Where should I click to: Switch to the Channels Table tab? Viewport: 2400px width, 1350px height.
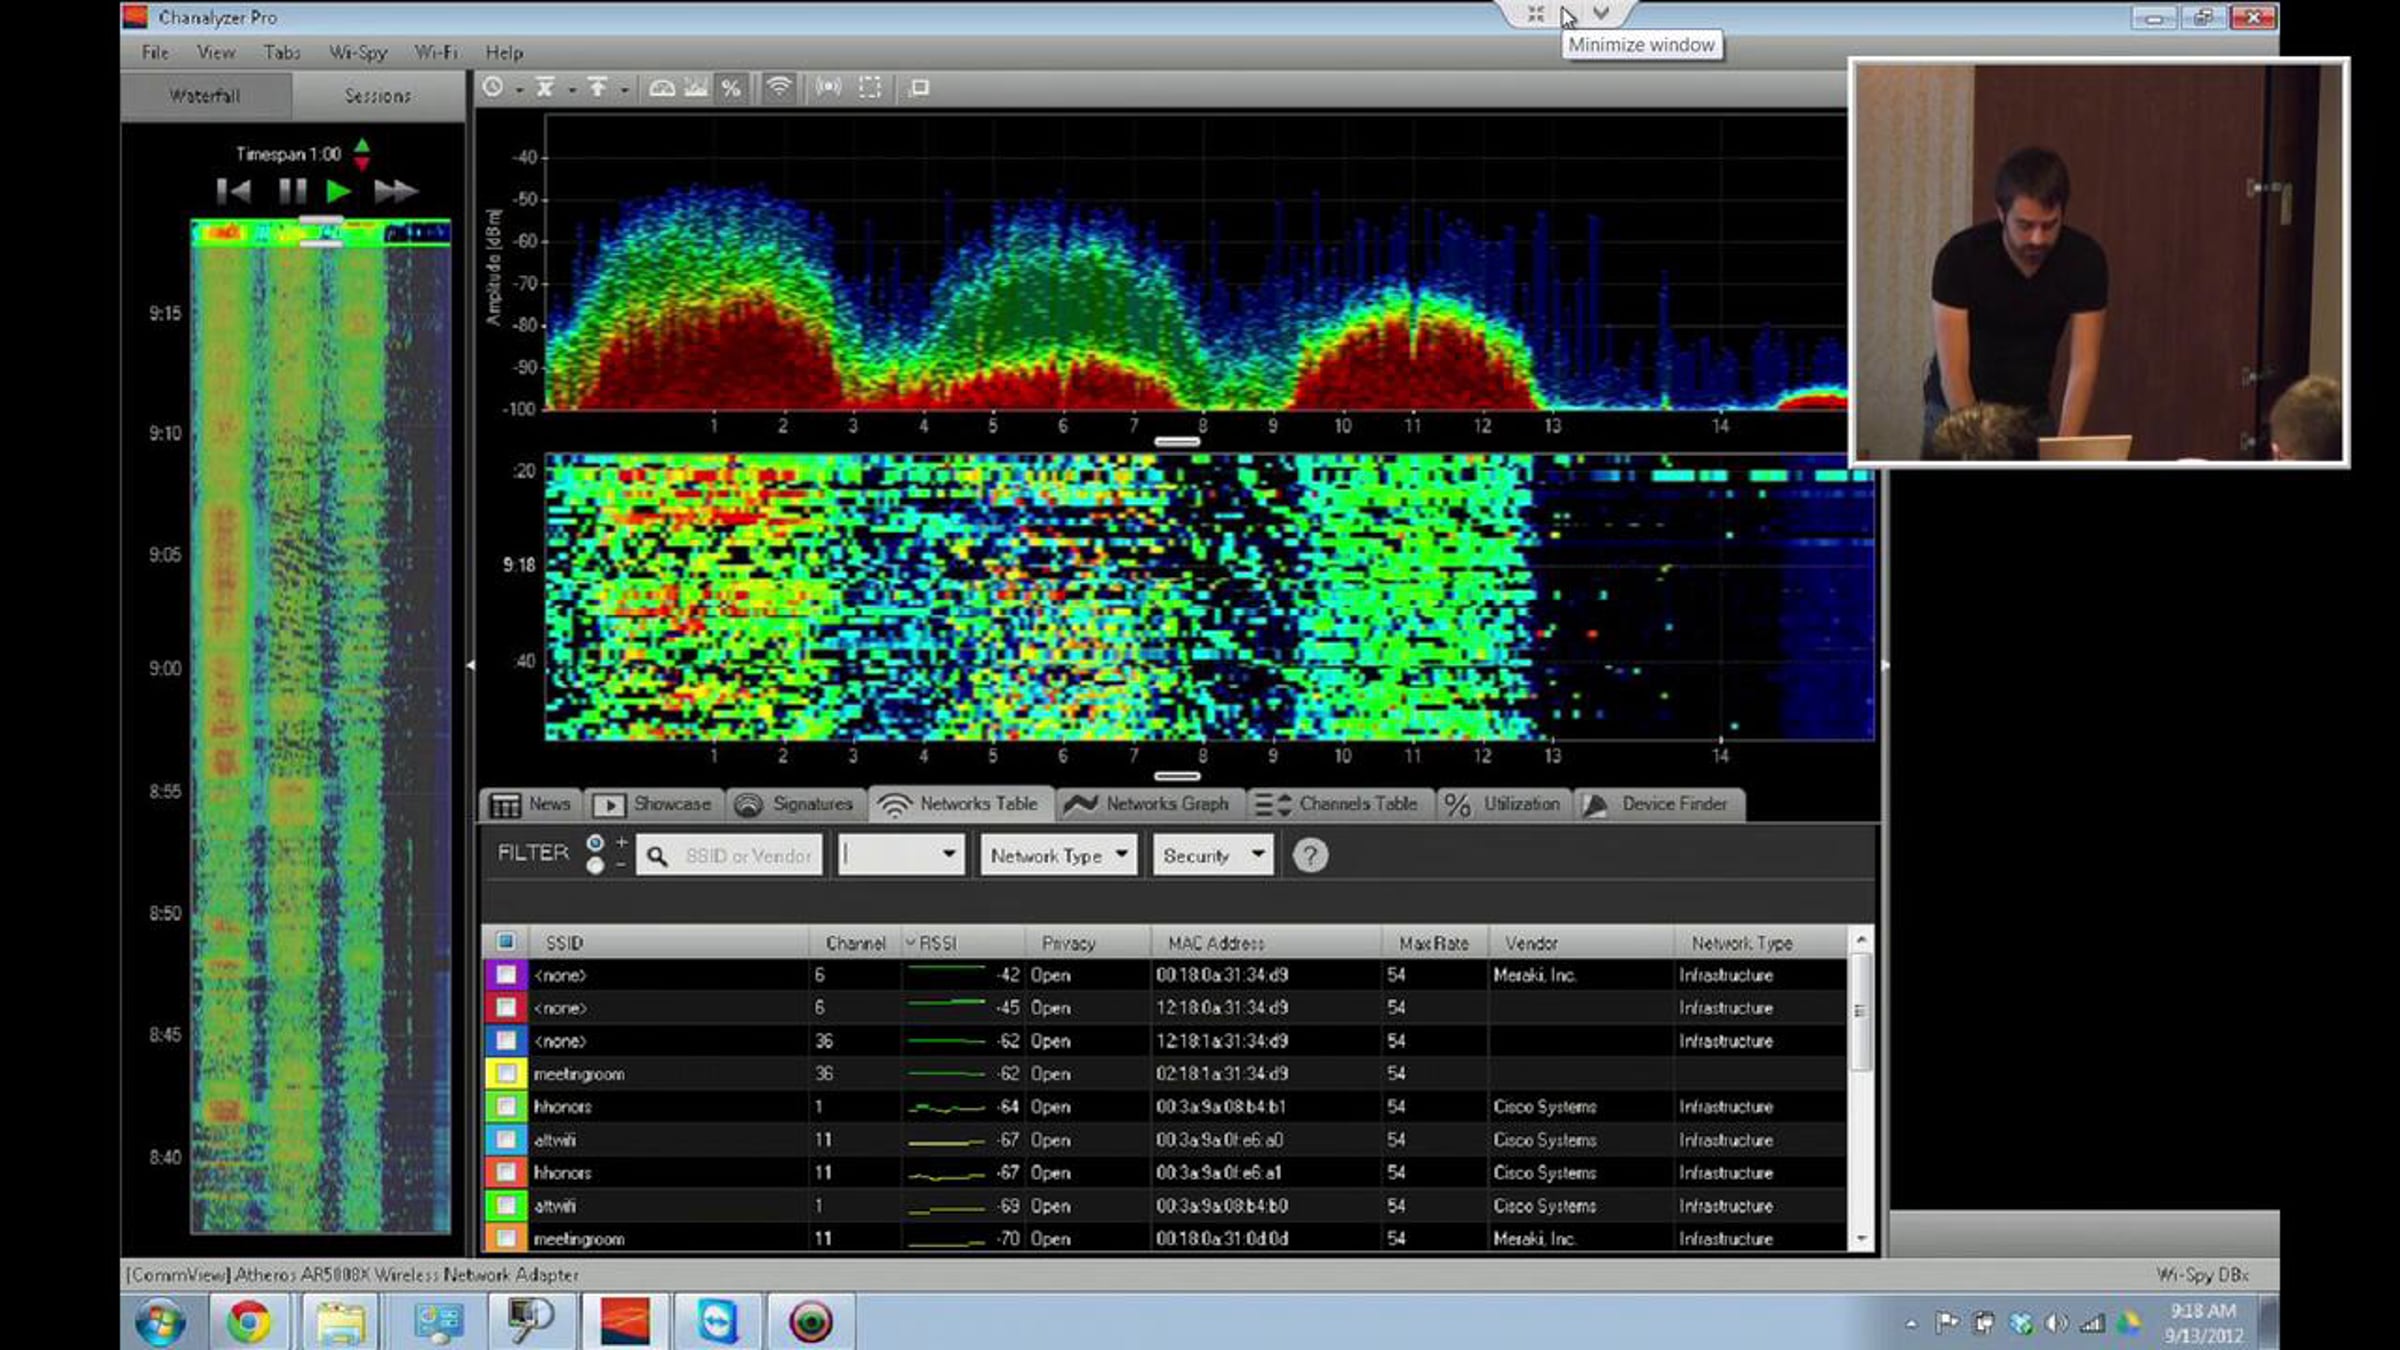coord(1340,804)
